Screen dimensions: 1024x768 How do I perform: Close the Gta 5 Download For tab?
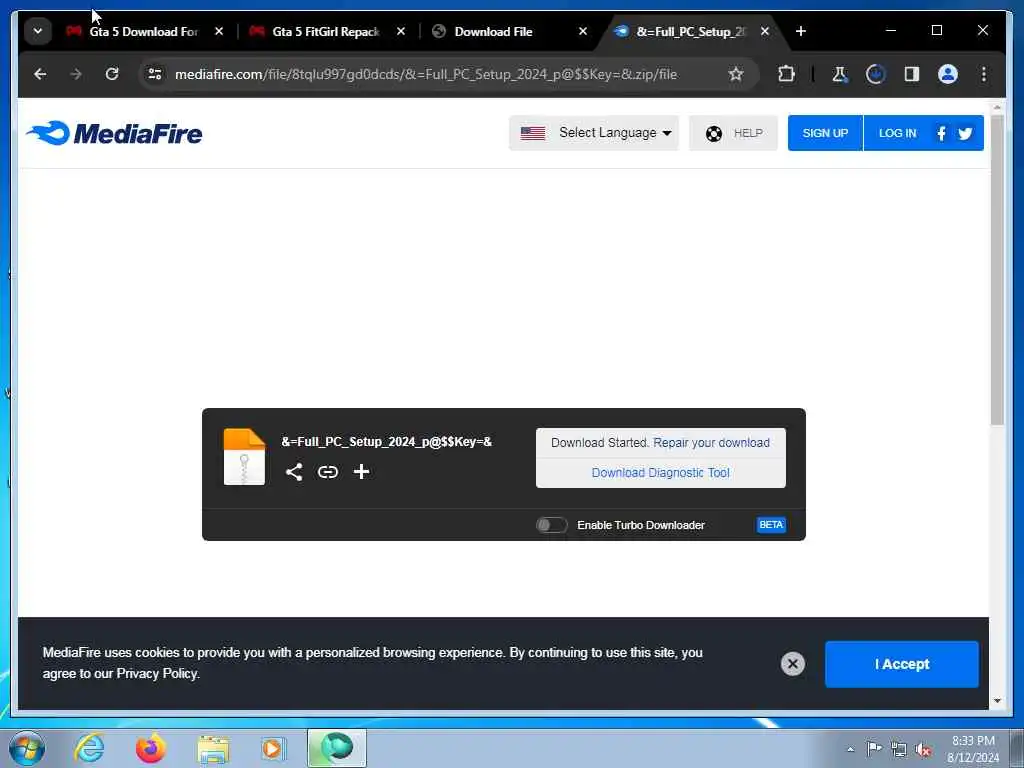coord(219,31)
